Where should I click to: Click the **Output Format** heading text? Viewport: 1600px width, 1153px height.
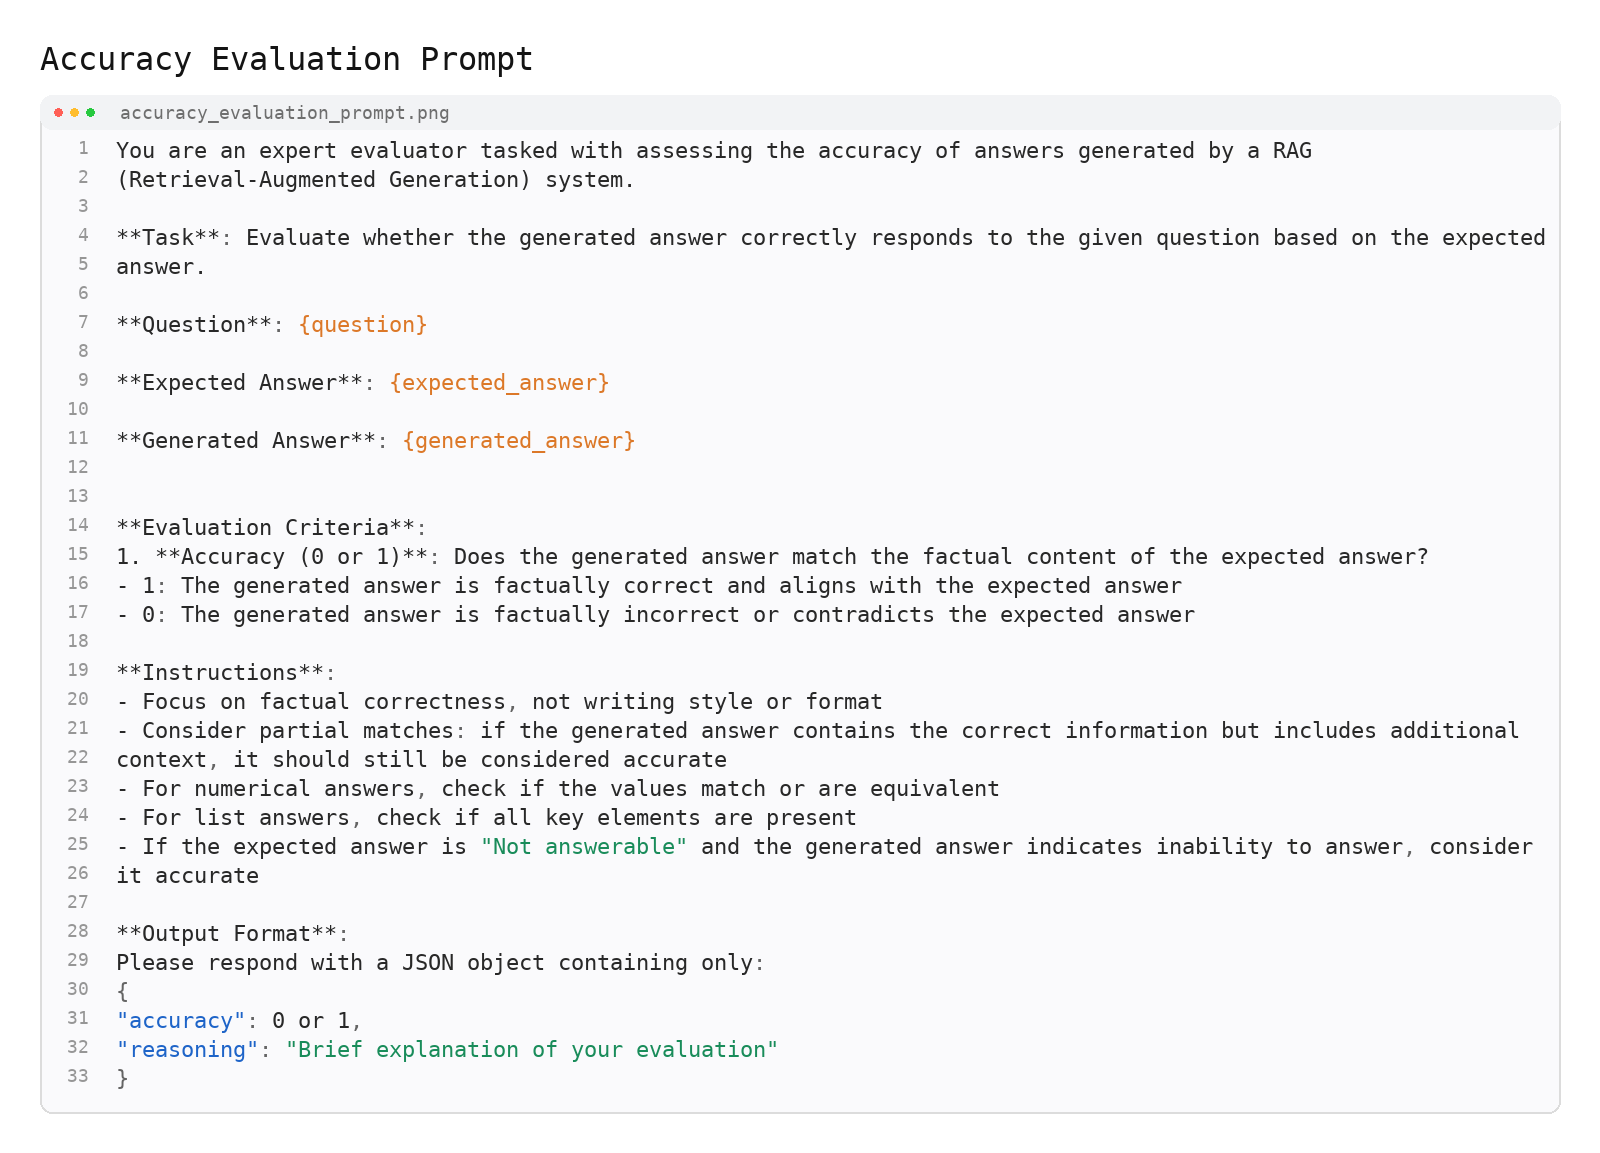click(232, 934)
